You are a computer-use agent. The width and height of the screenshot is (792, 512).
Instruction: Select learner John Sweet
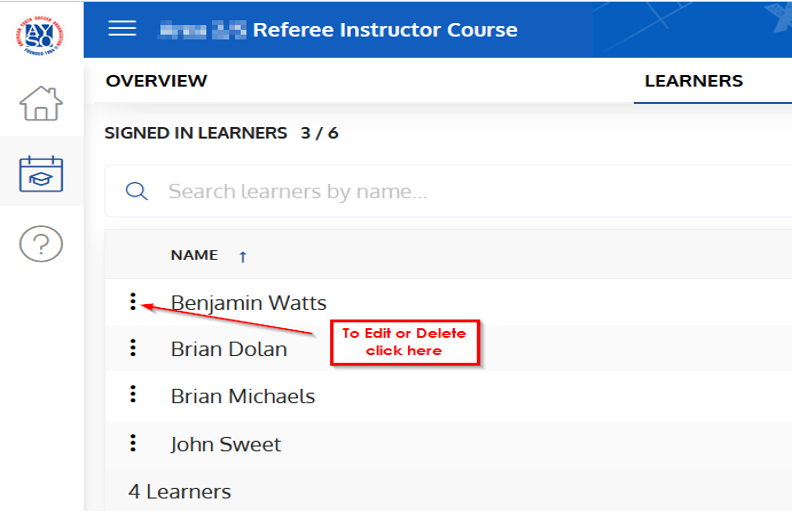point(225,444)
